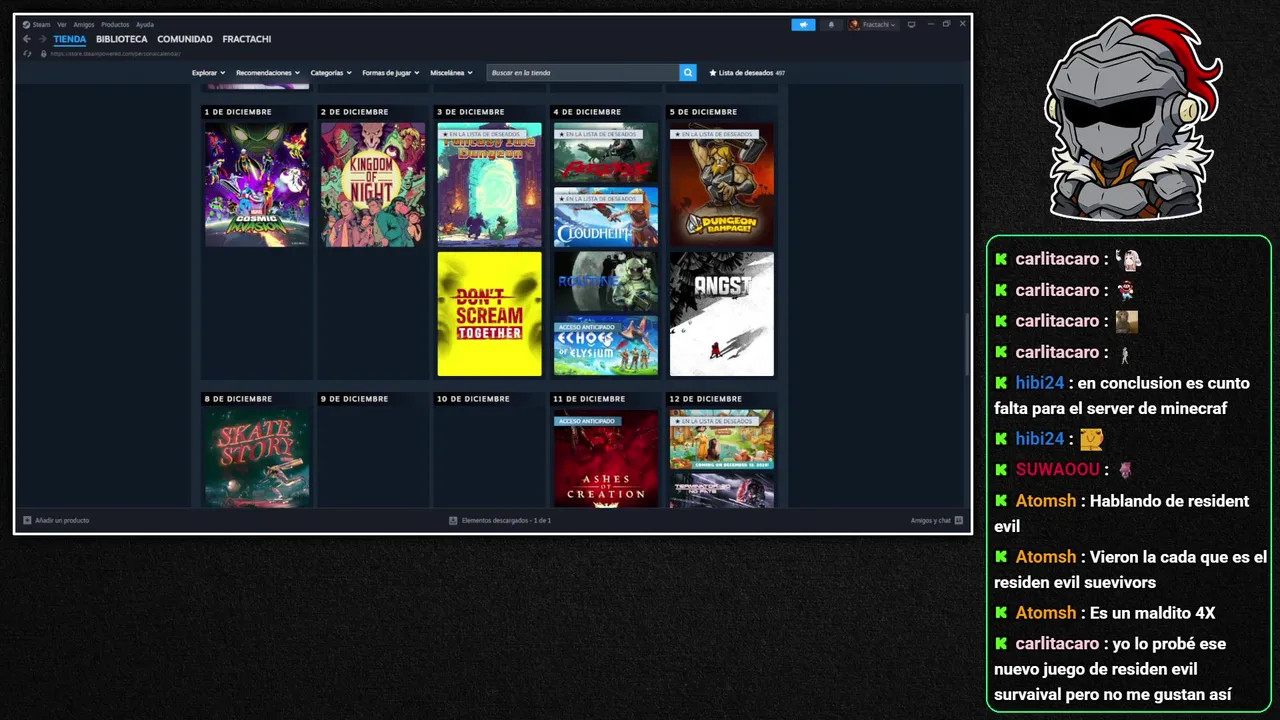1280x720 pixels.
Task: Open the downloads status Elementos descargados
Action: pos(500,520)
